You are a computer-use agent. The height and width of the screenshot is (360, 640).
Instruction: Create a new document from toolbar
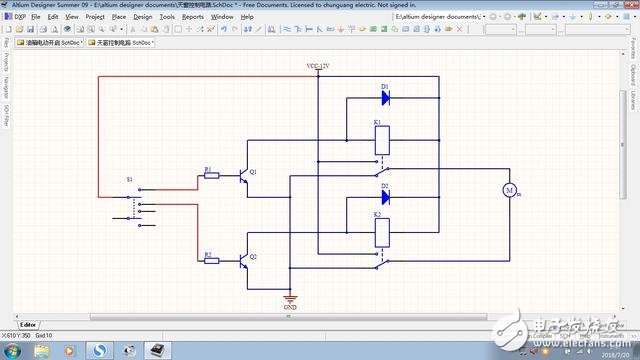pos(9,29)
